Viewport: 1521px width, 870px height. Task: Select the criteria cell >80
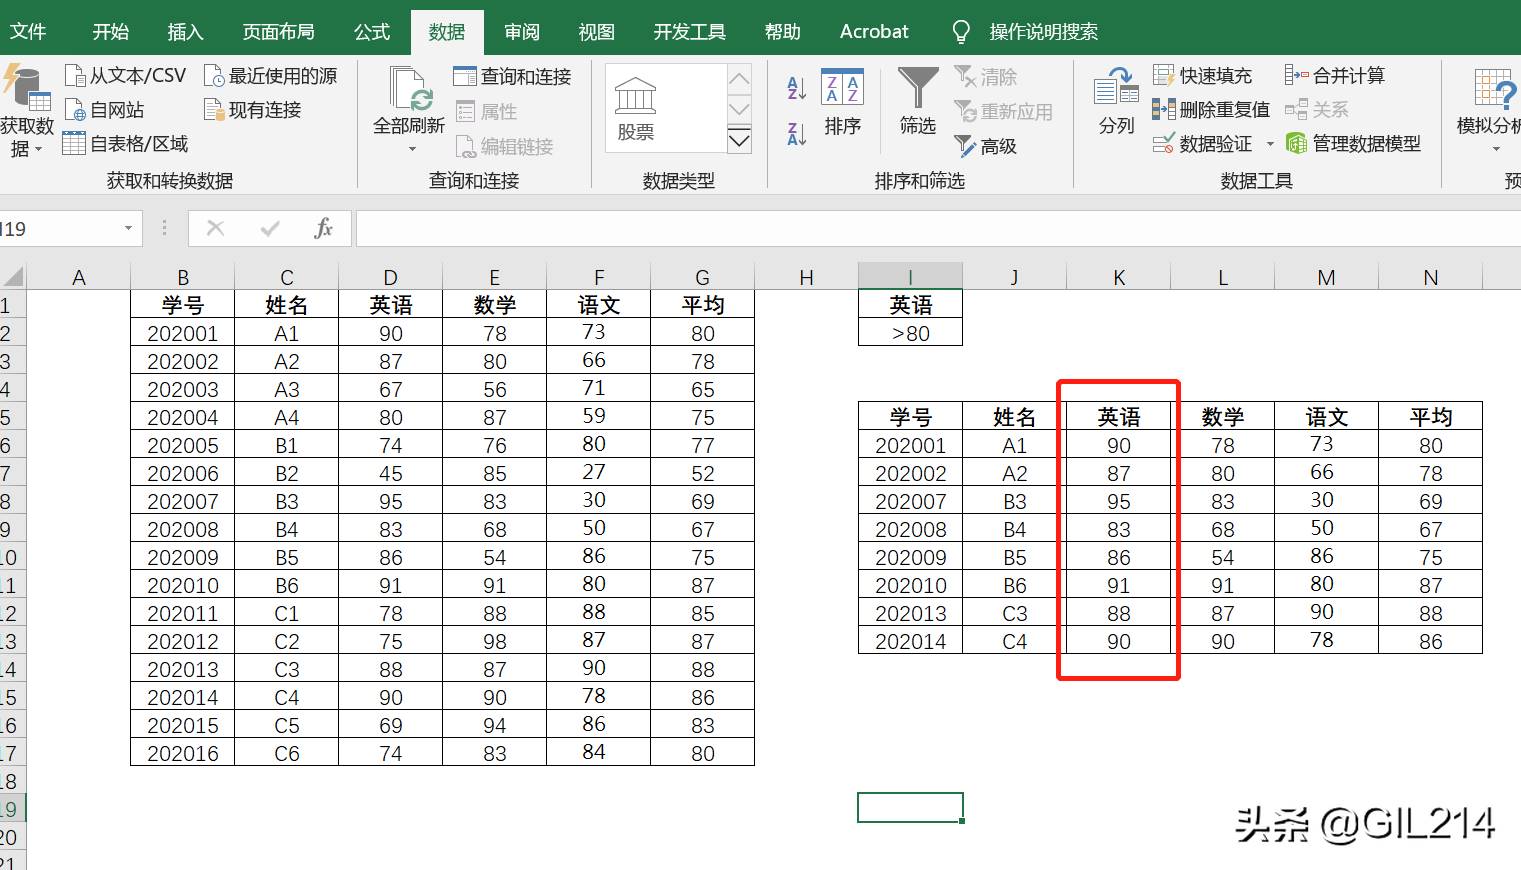[910, 333]
